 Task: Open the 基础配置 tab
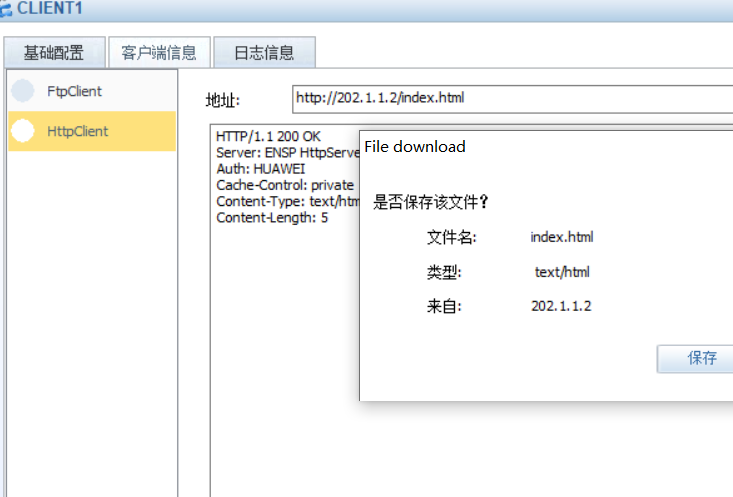[x=54, y=52]
